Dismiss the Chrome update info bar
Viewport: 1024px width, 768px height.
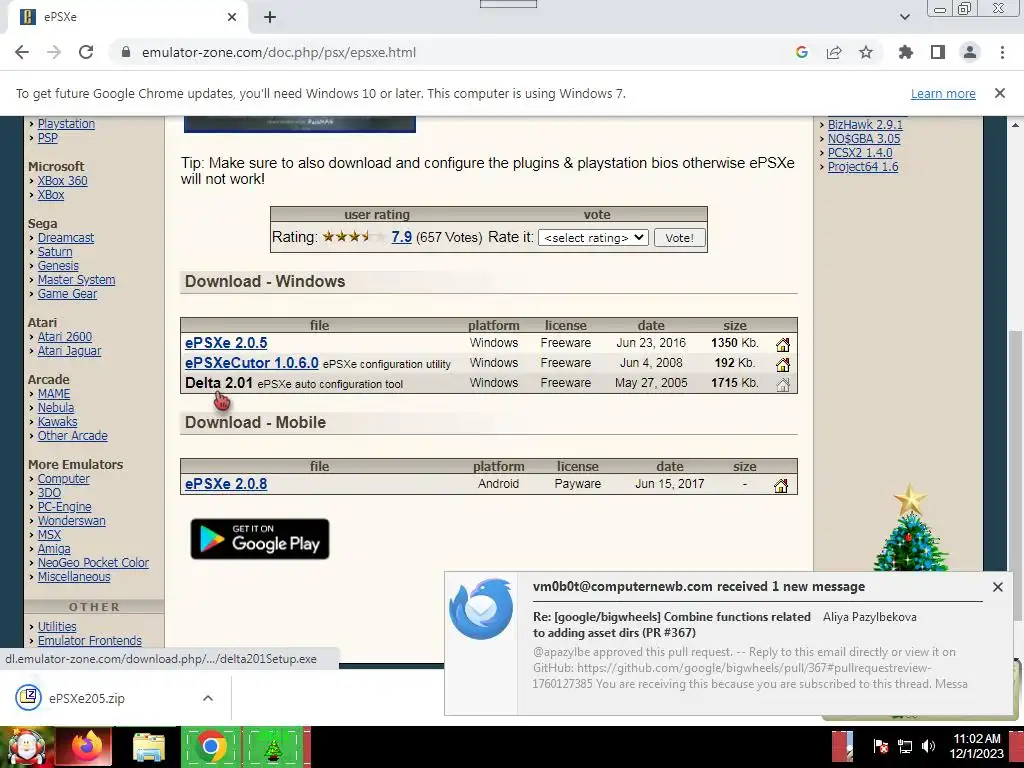[x=999, y=93]
